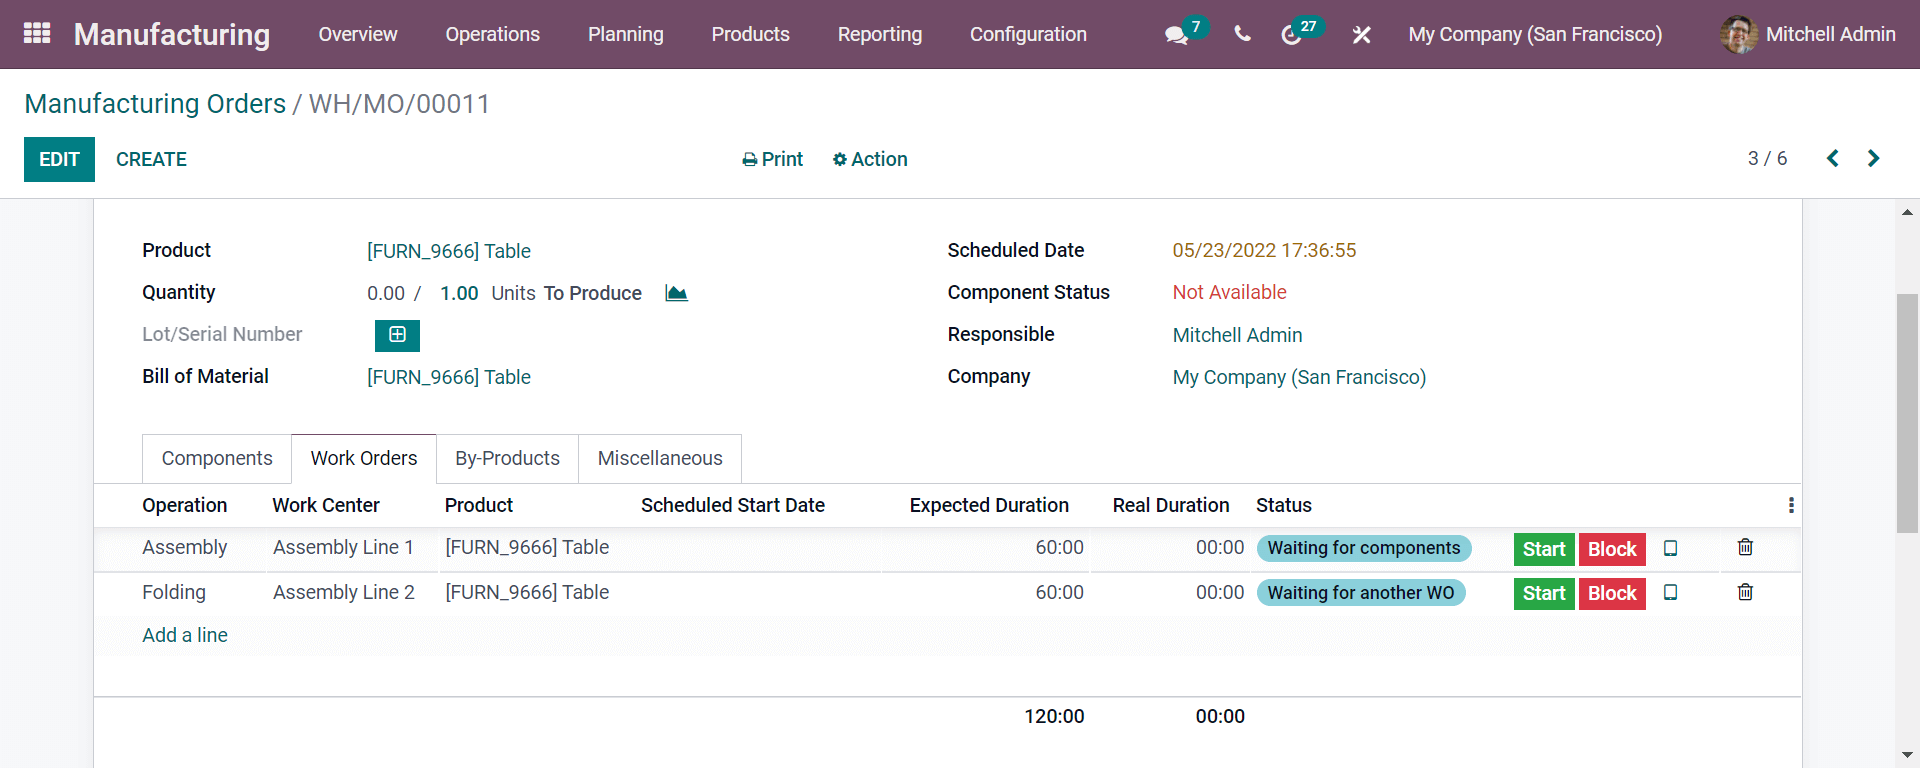Screen dimensions: 1920x768
Task: Open the Print dropdown
Action: [772, 159]
